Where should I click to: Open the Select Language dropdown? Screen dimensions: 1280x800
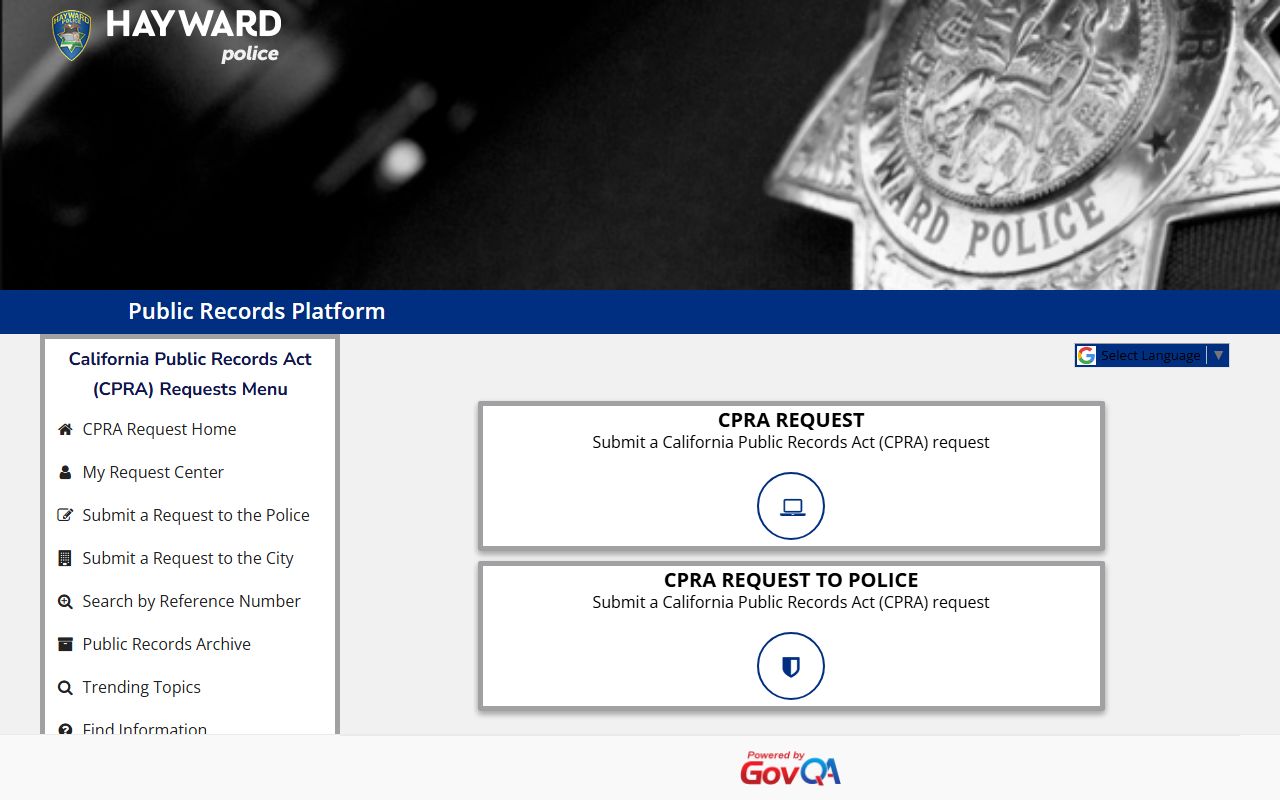coord(1152,355)
